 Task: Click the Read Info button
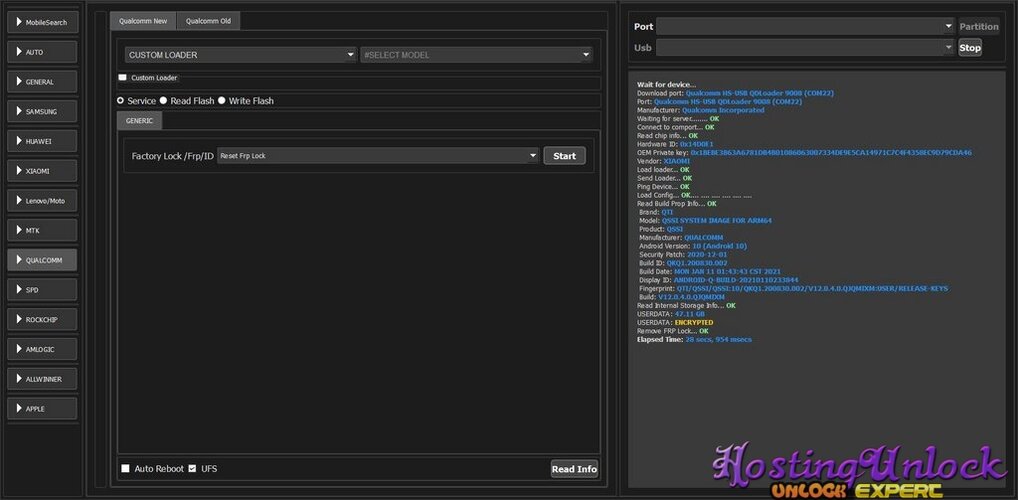tap(574, 469)
